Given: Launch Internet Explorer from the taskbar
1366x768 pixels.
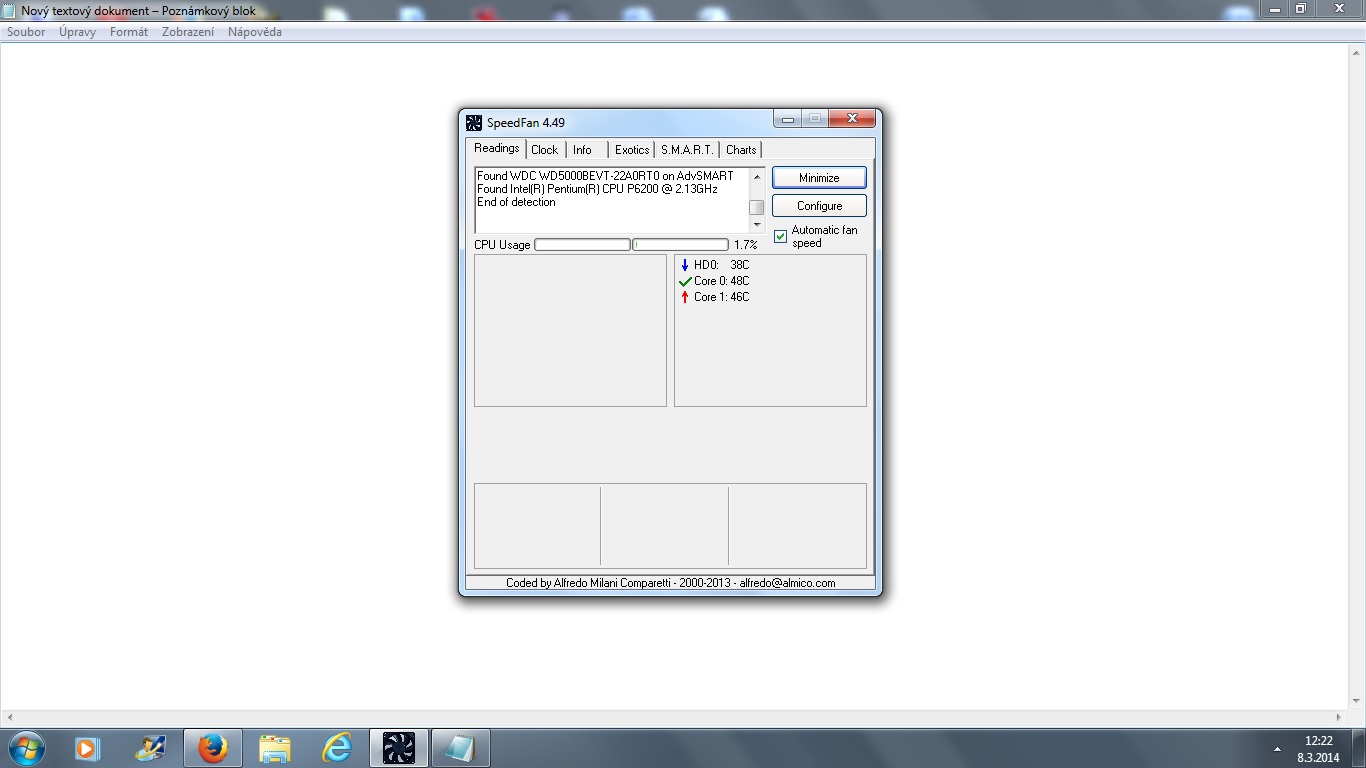Looking at the screenshot, I should tap(337, 748).
